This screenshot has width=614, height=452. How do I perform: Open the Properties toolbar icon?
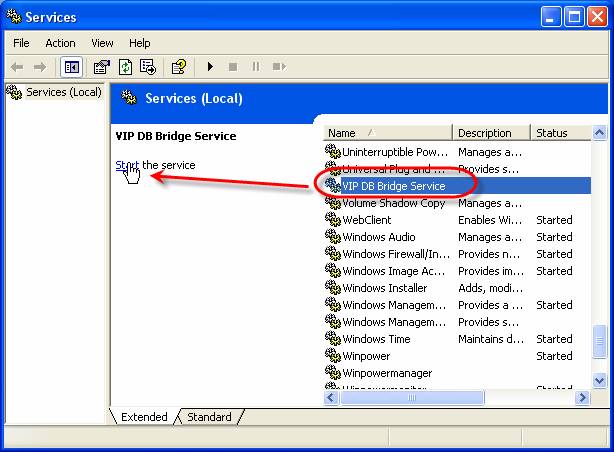coord(101,67)
